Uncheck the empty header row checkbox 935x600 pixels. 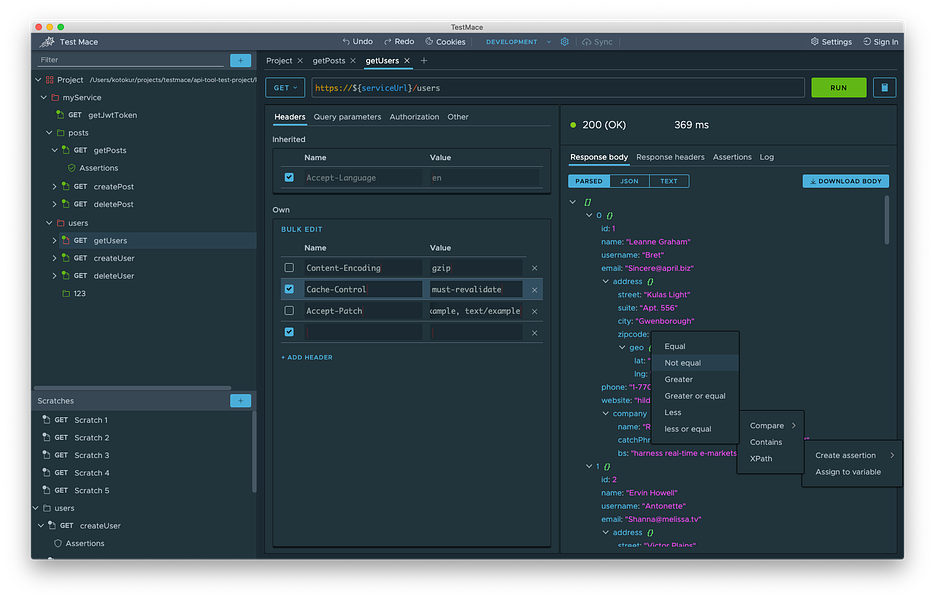tap(289, 332)
